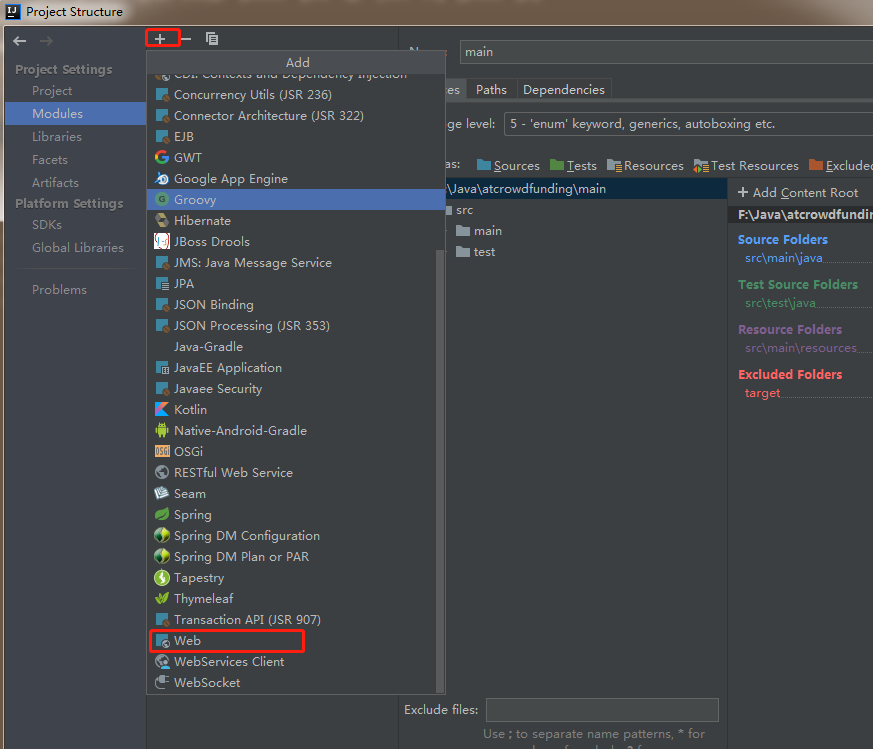The height and width of the screenshot is (749, 873).
Task: Click the Spring DM Plan or PAR icon
Action: [x=161, y=556]
